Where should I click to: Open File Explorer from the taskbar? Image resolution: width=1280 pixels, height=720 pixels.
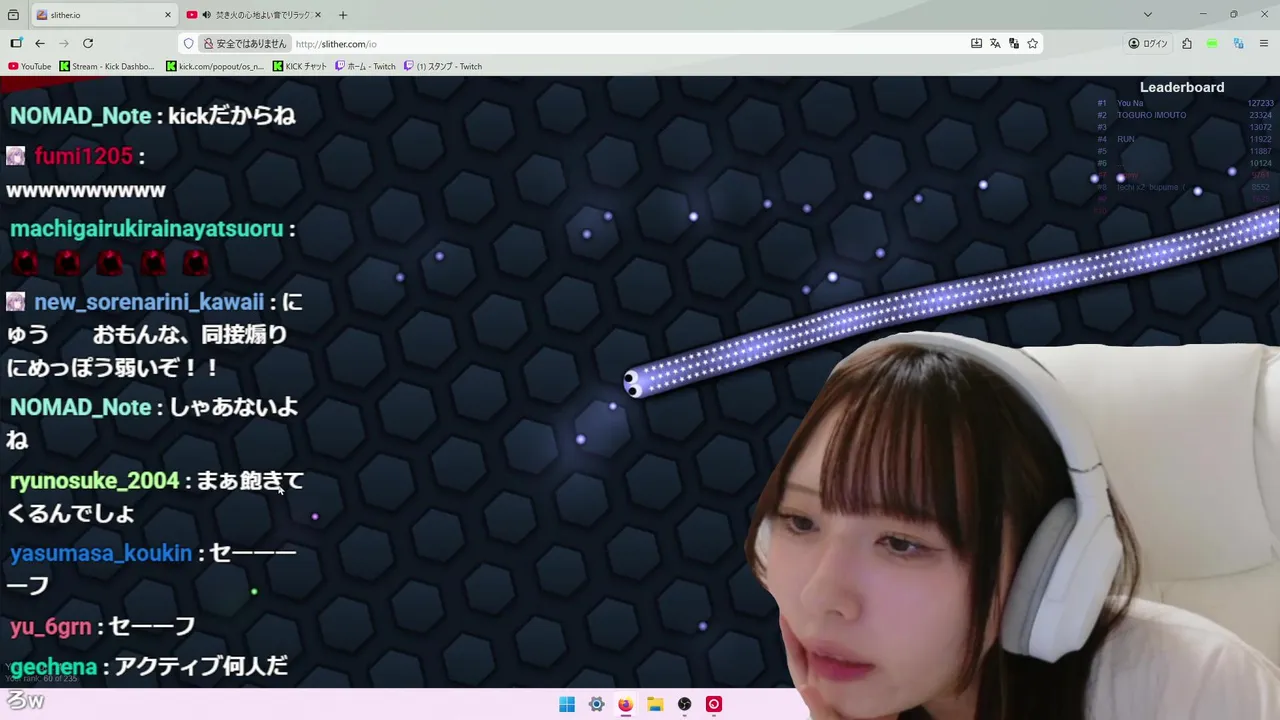tap(655, 704)
